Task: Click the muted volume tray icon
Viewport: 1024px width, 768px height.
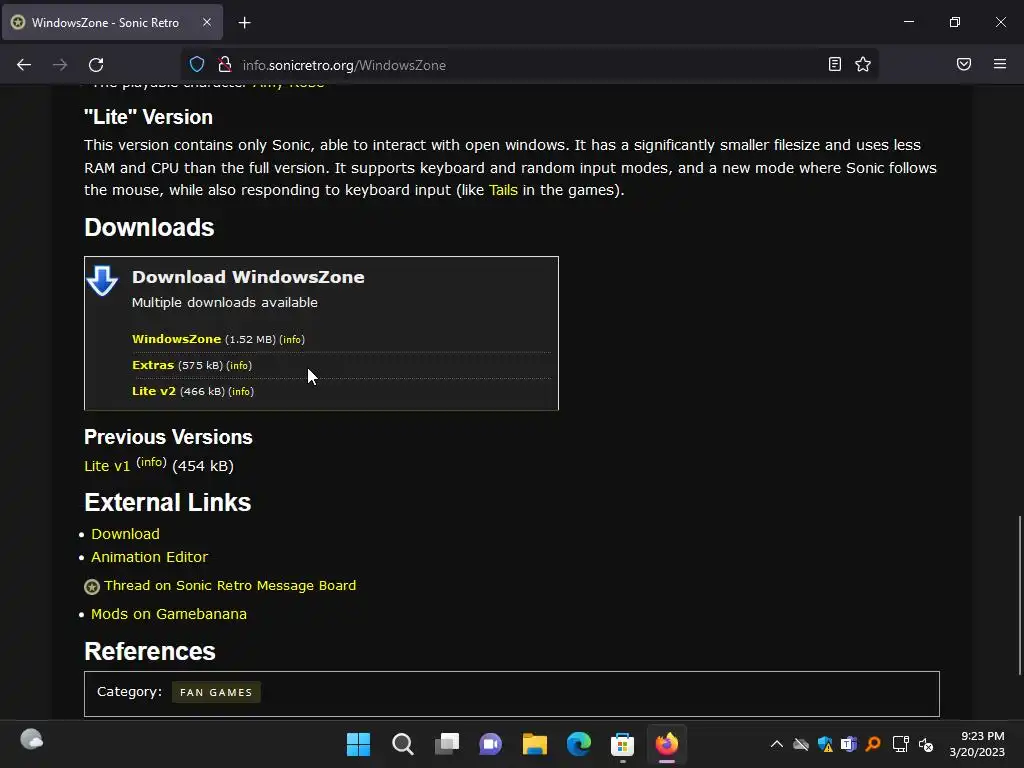Action: point(925,744)
